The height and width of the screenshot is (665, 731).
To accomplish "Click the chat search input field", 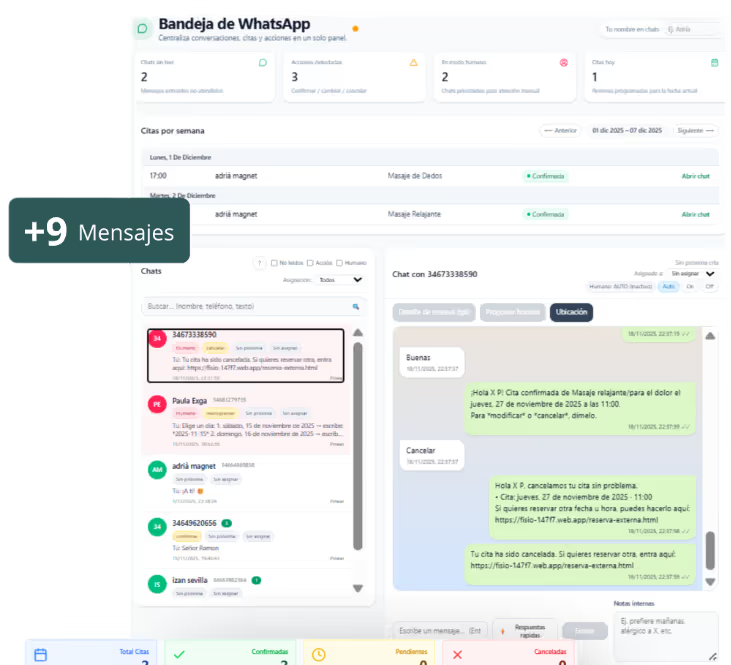I will (253, 306).
